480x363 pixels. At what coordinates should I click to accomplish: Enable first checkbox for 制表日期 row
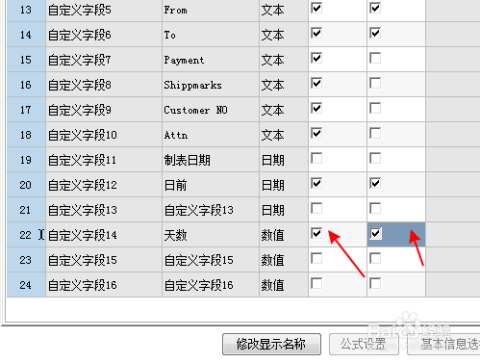click(316, 158)
